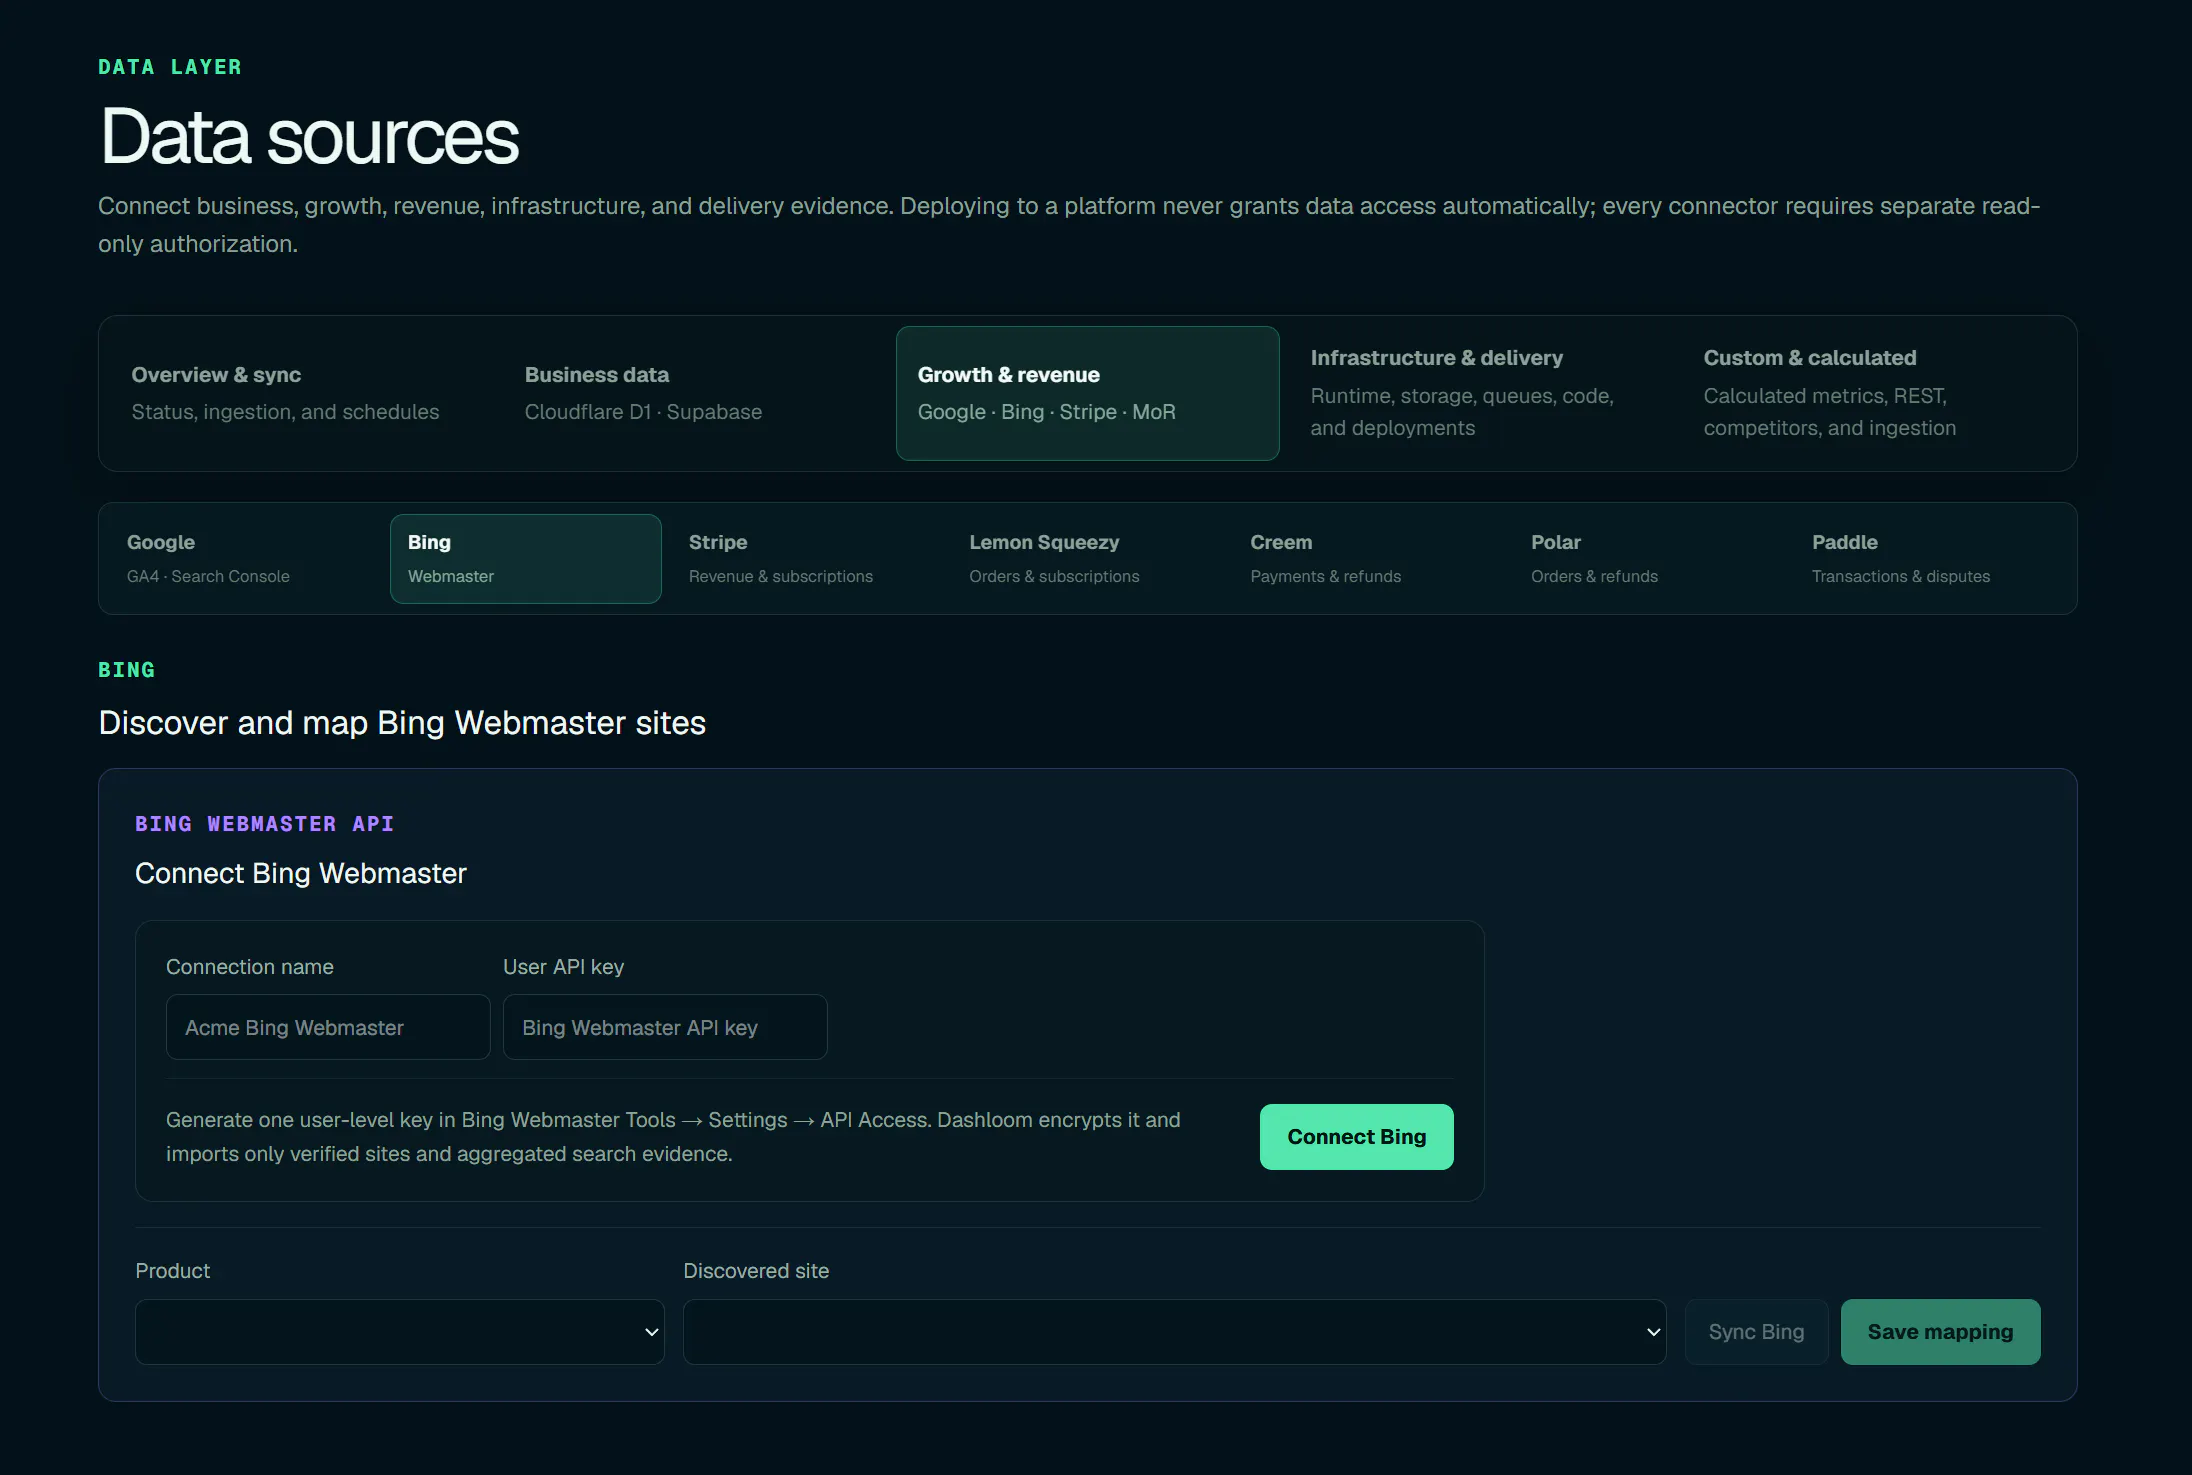Switch to the Business data tab
The image size is (2192, 1475).
pos(694,393)
